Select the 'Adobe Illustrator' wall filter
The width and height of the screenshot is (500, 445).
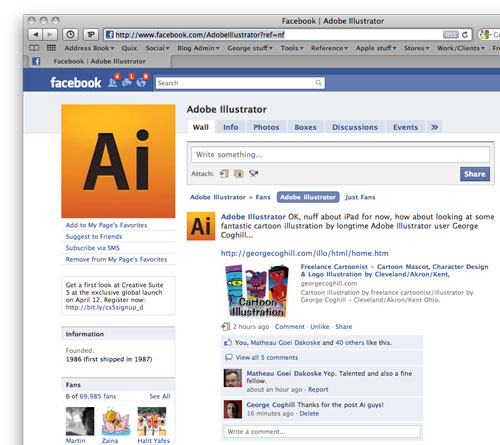tap(308, 197)
